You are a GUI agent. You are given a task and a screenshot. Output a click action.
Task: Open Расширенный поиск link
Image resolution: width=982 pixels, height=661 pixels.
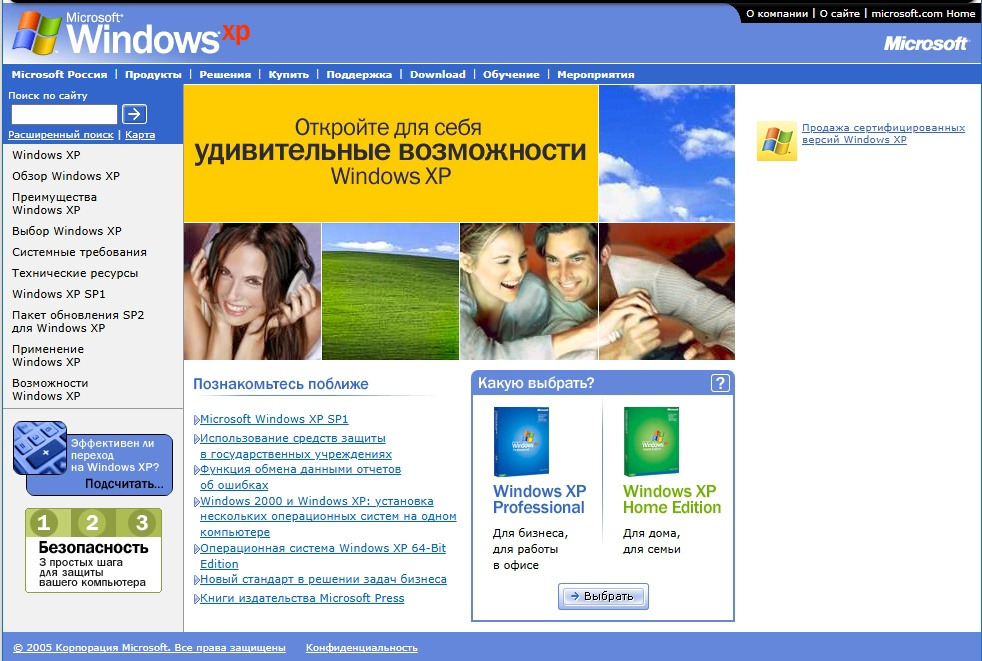61,135
